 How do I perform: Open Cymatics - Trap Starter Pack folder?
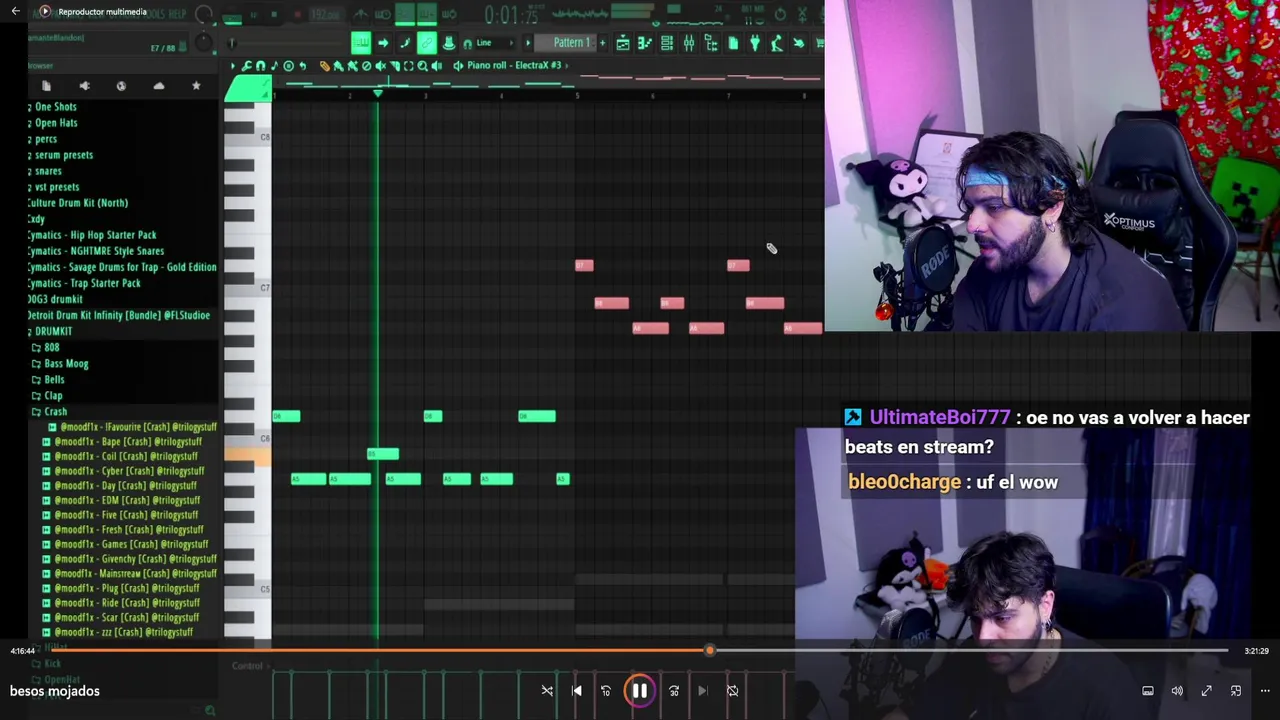(85, 283)
